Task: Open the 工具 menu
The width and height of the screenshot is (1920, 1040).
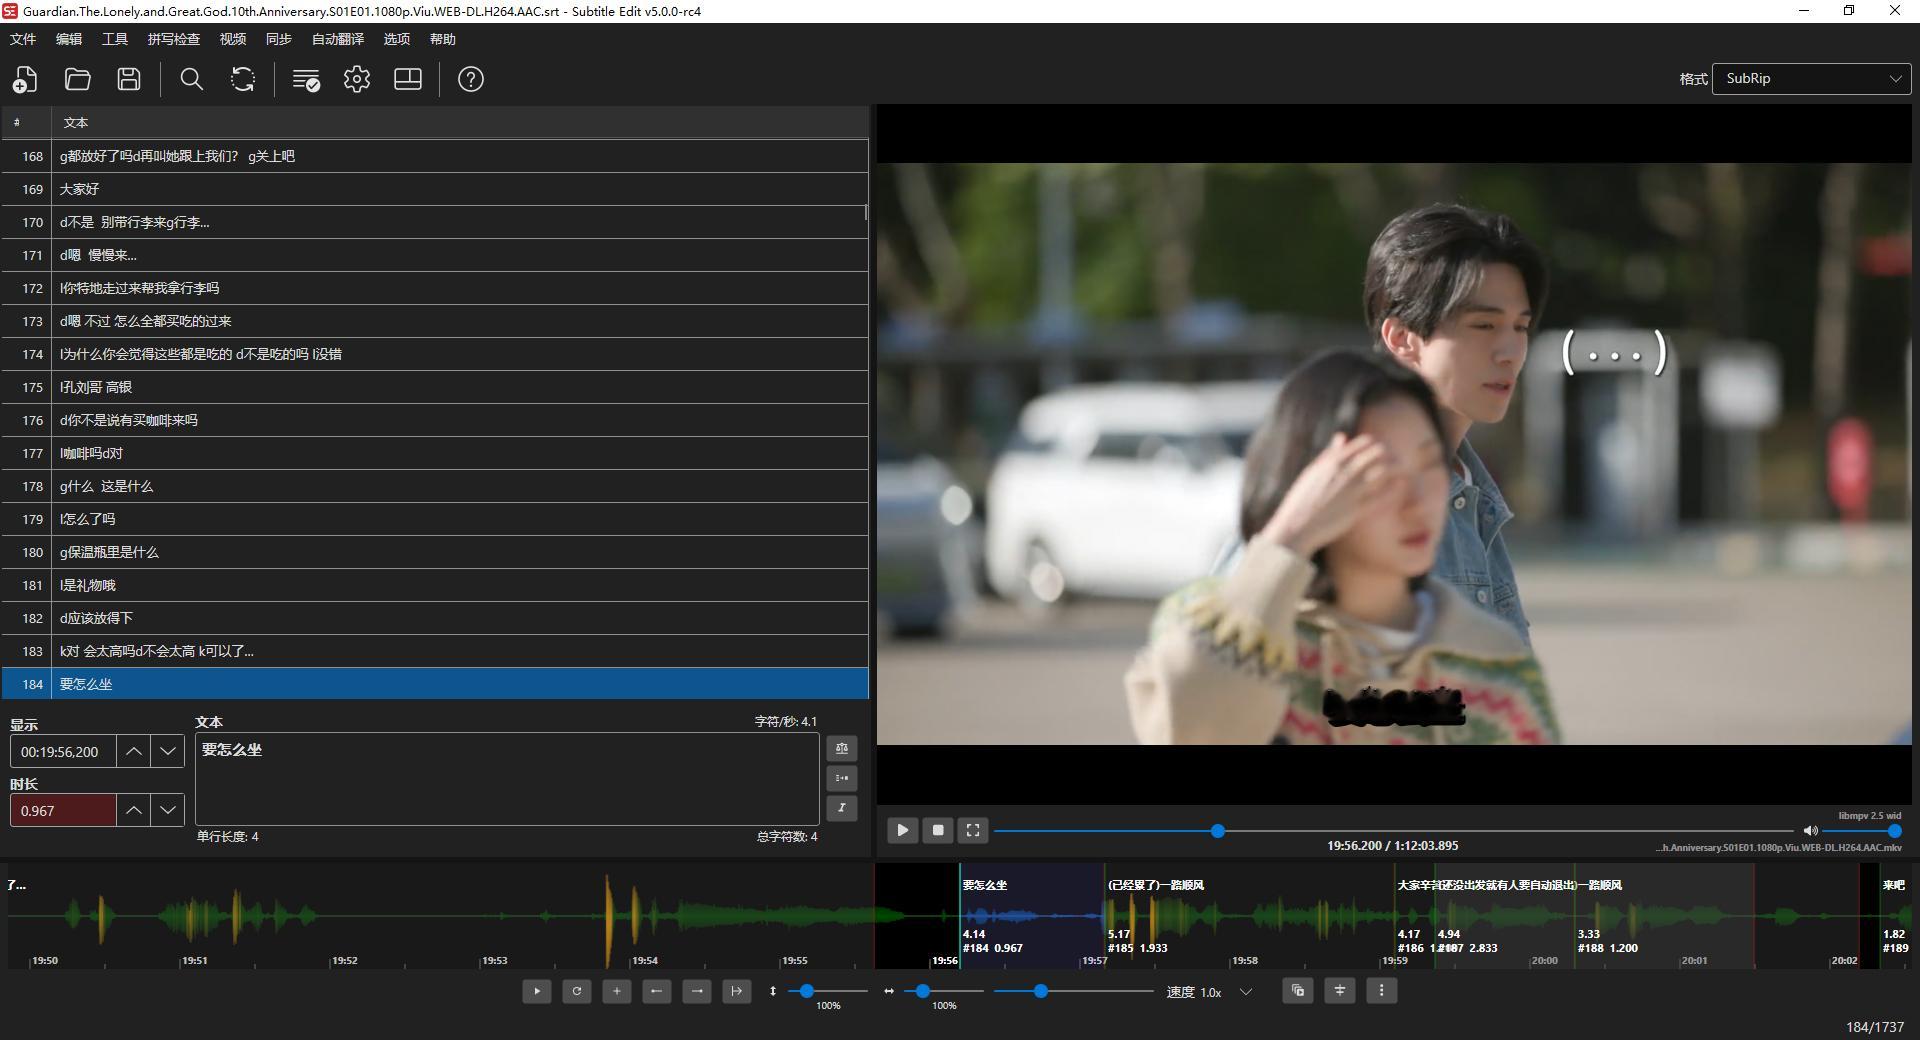Action: click(115, 39)
